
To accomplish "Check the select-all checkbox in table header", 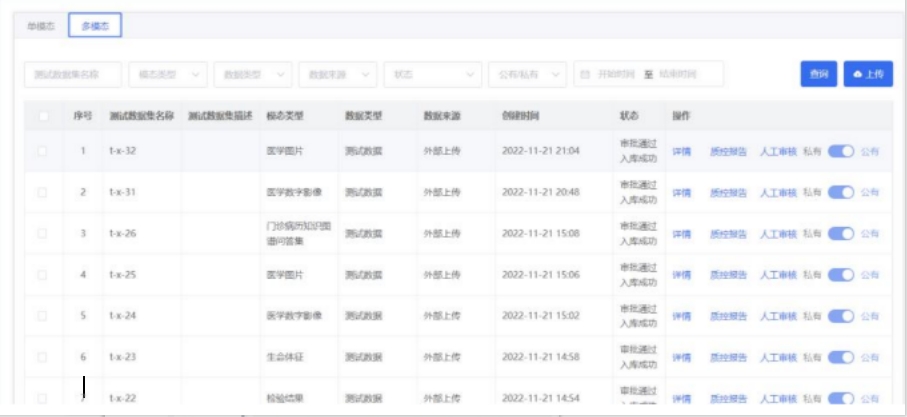I will coord(42,116).
